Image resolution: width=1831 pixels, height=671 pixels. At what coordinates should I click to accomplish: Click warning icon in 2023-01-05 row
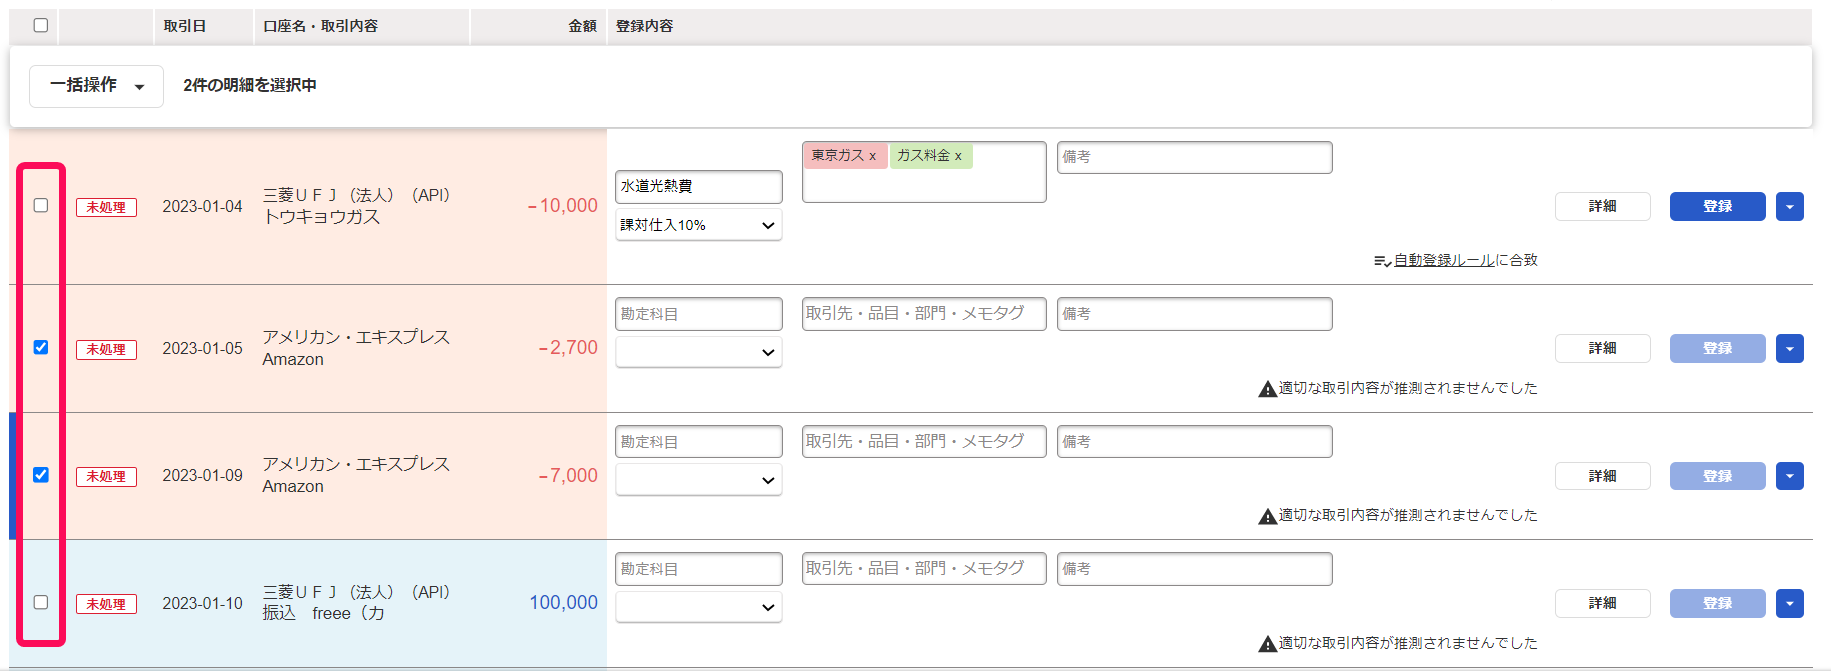(x=1267, y=389)
